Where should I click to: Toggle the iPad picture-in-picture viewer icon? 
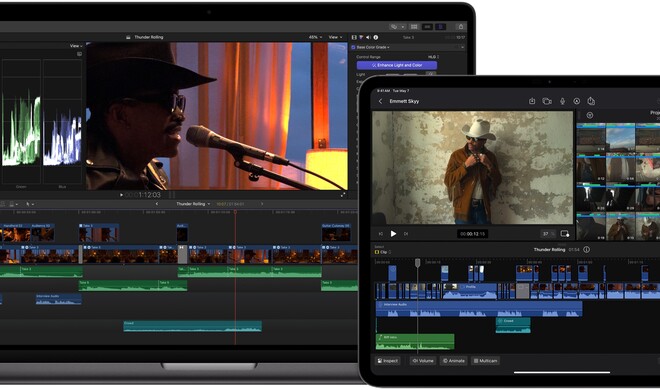coord(564,234)
